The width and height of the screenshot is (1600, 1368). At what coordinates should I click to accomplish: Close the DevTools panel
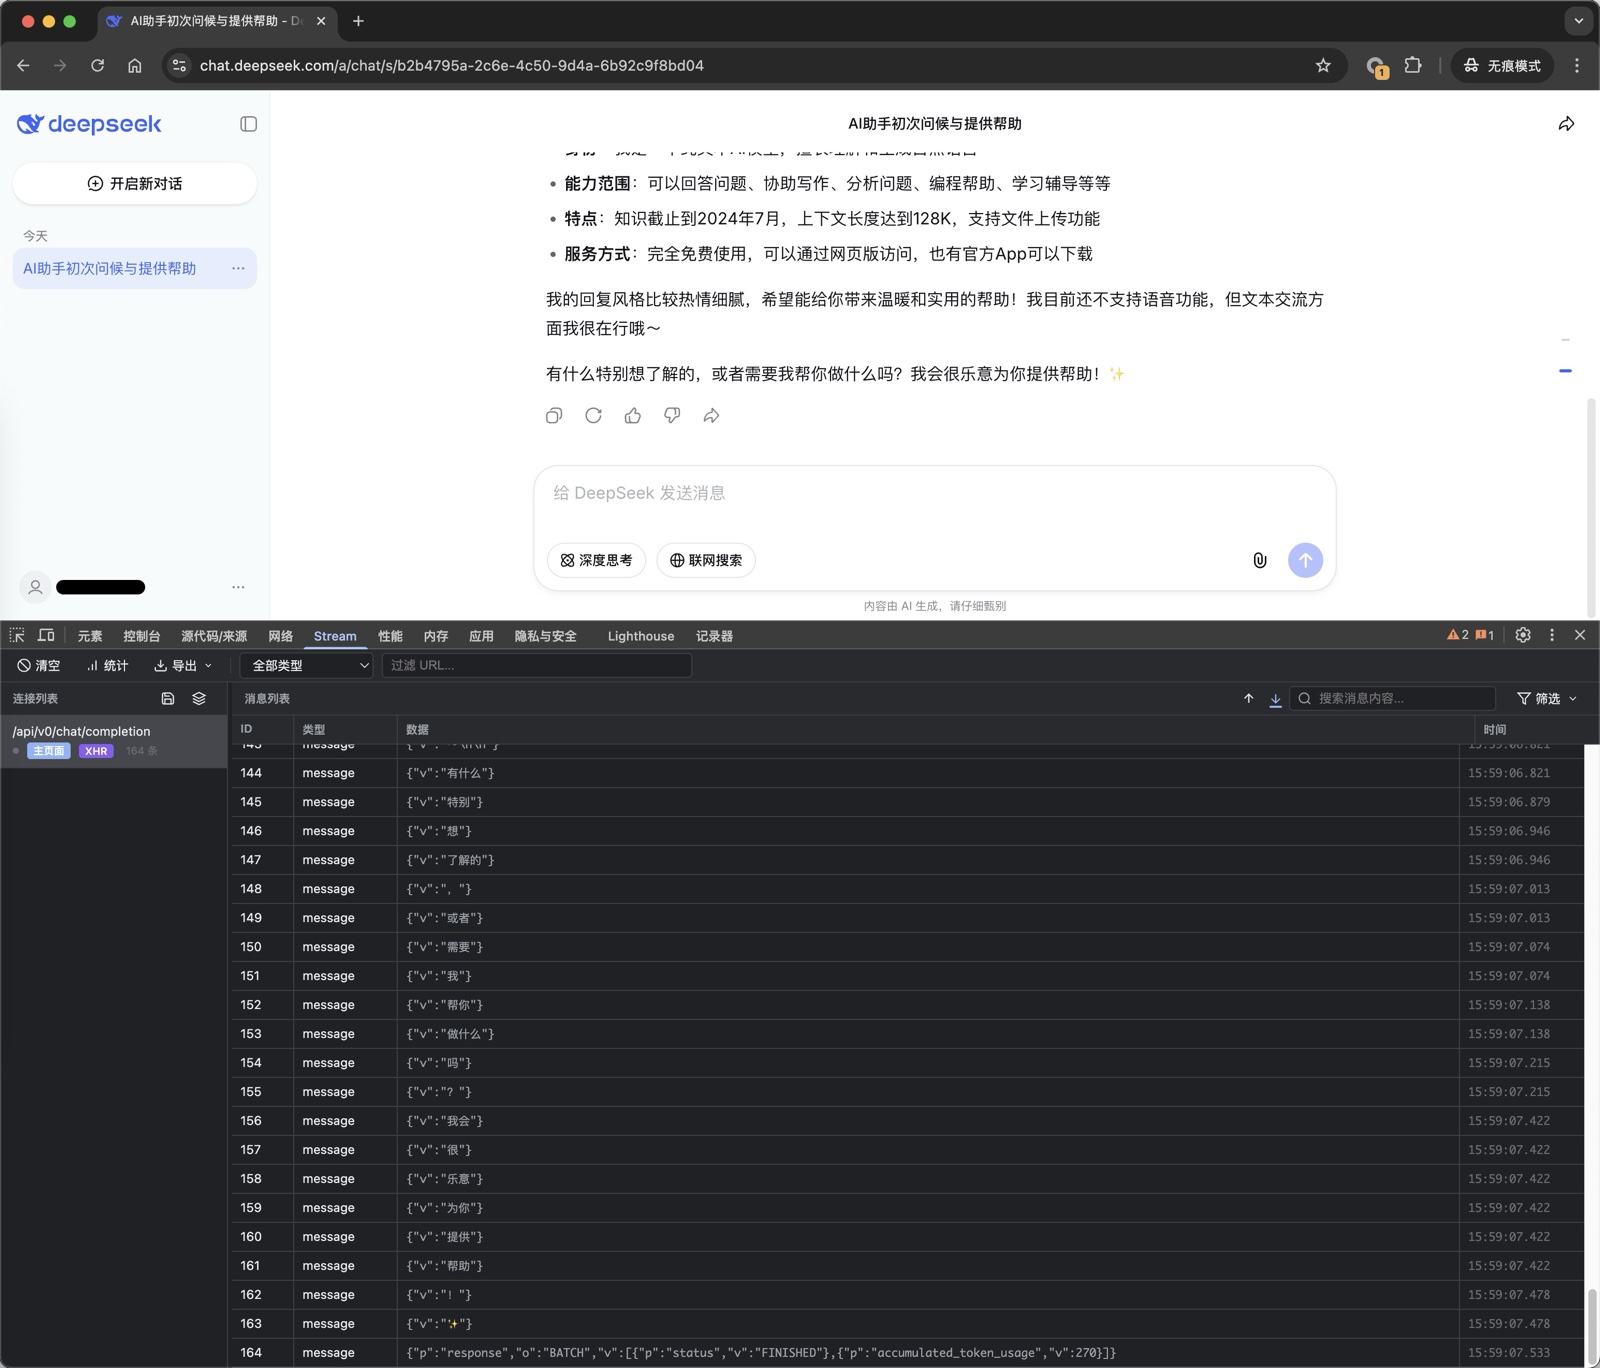click(x=1580, y=635)
